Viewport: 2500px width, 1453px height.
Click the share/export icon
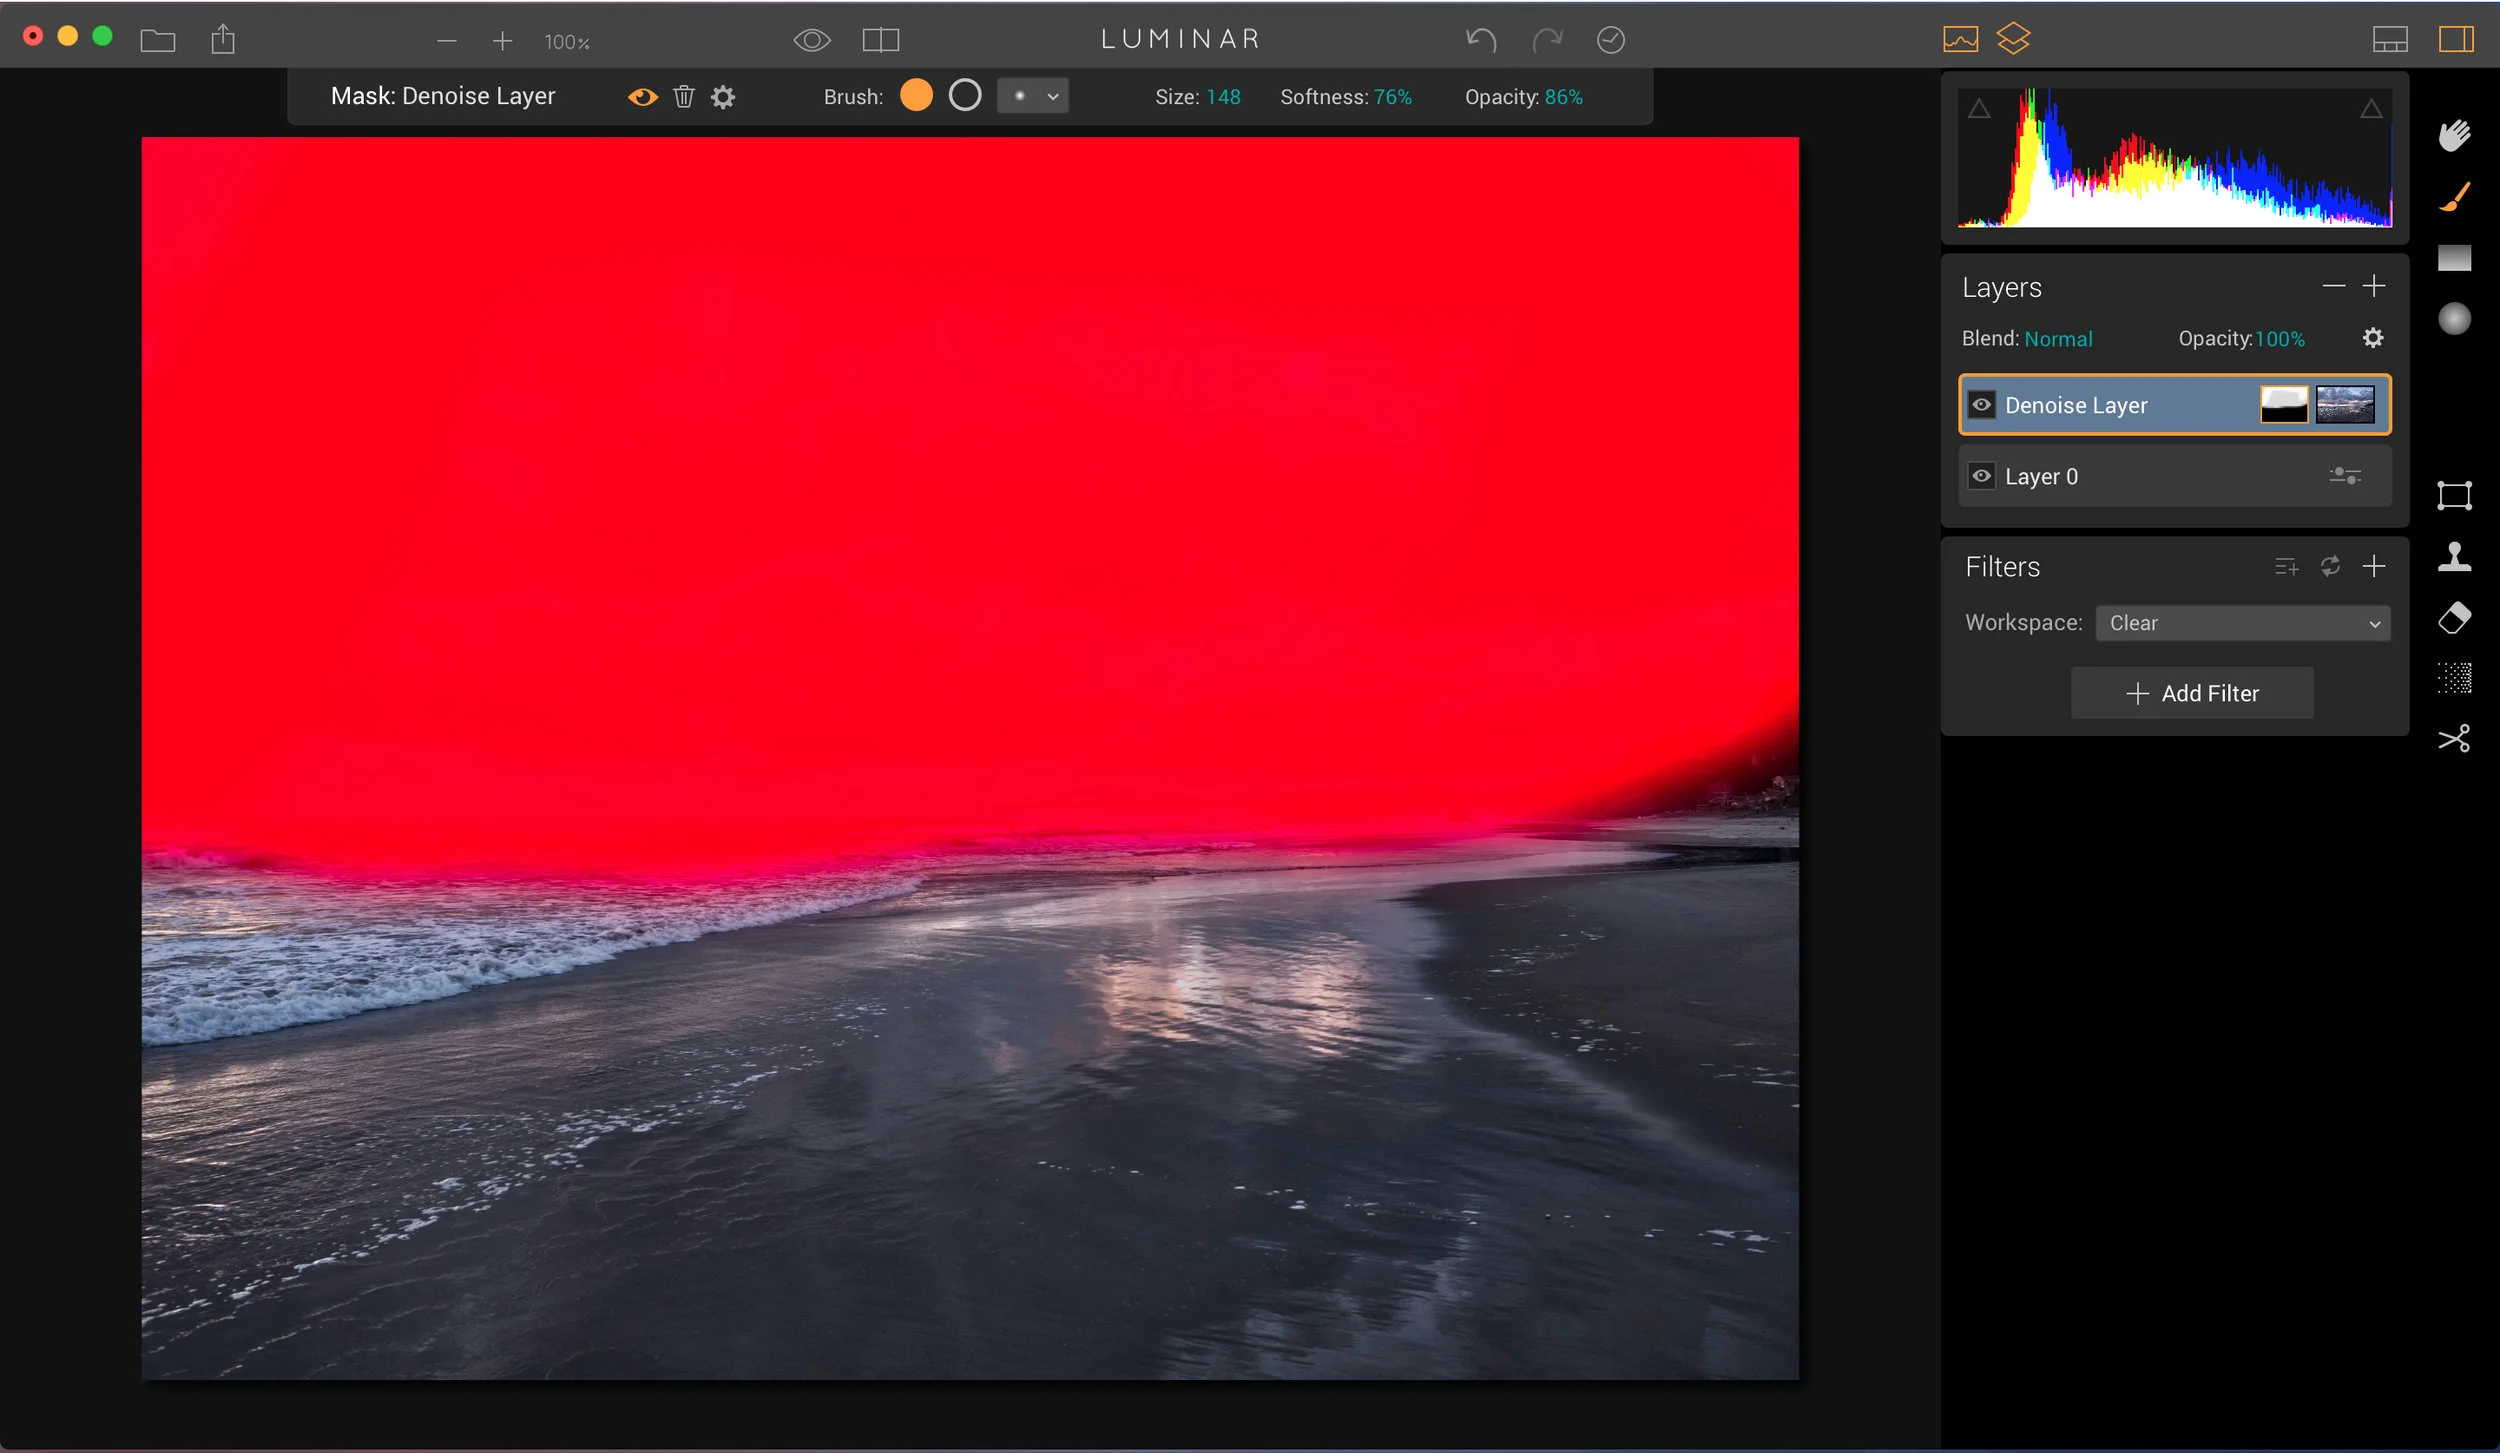(x=223, y=40)
